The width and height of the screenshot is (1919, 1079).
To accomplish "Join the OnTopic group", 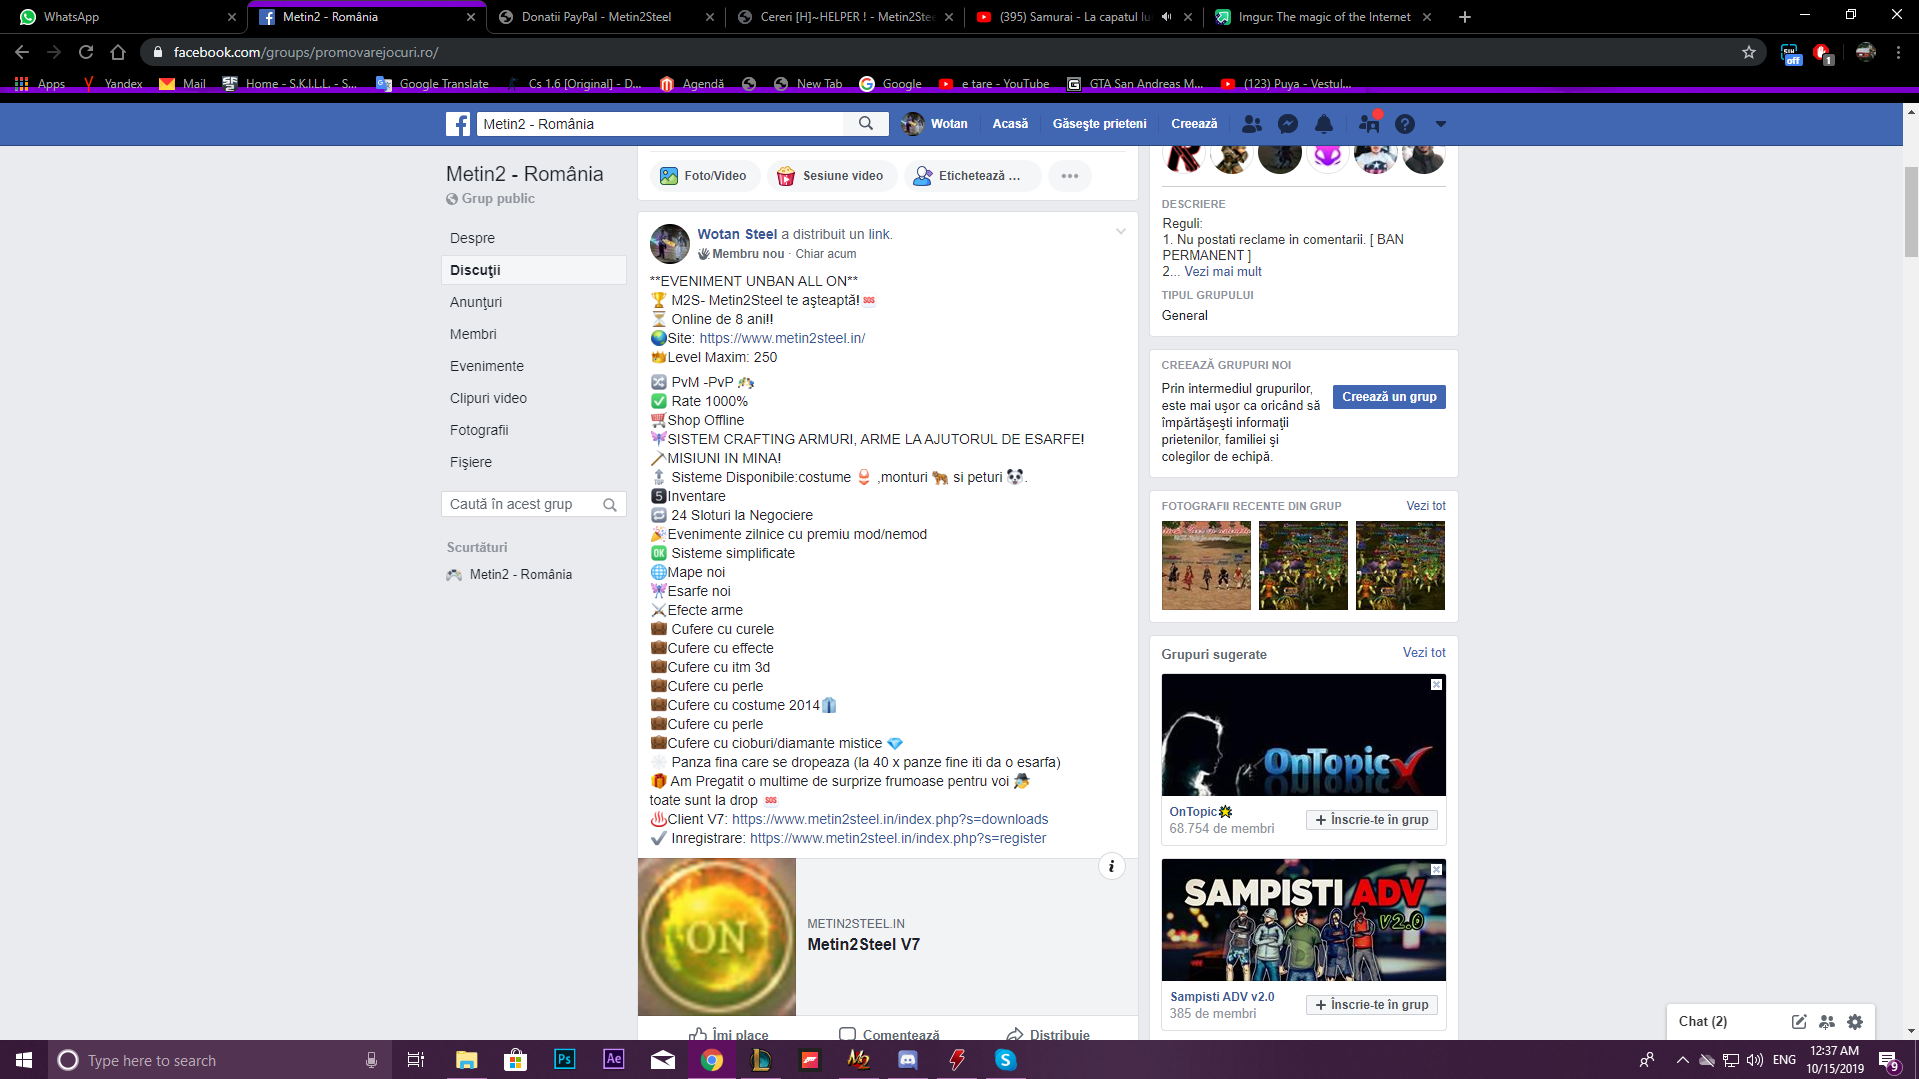I will click(1372, 820).
